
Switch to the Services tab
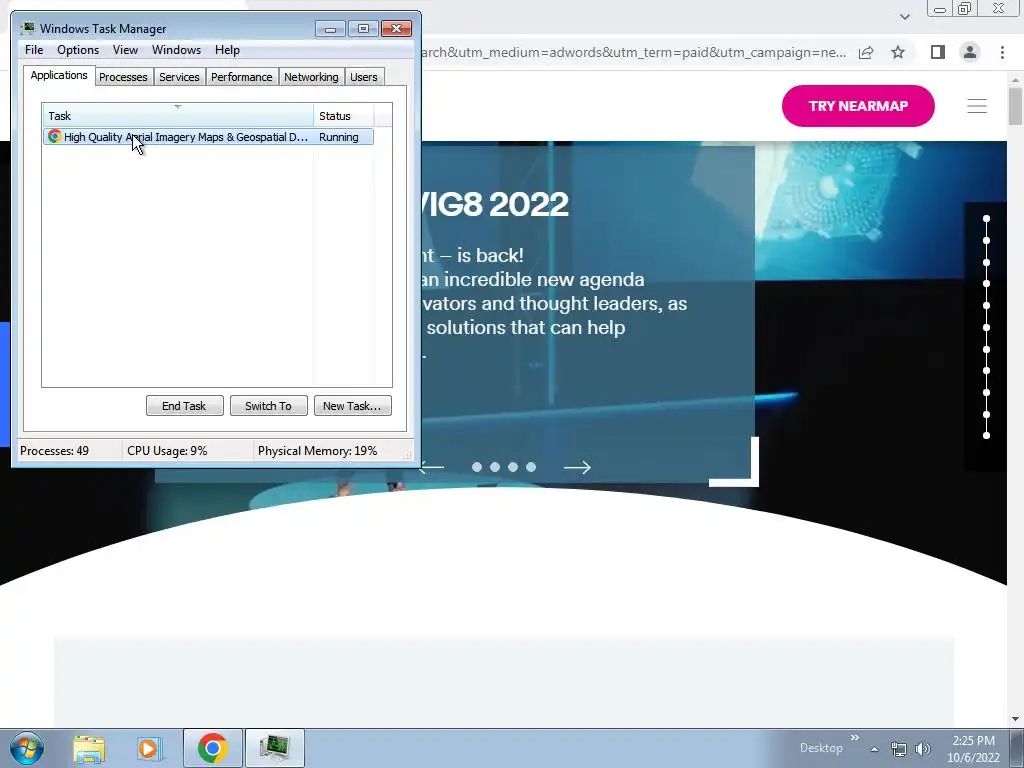179,77
